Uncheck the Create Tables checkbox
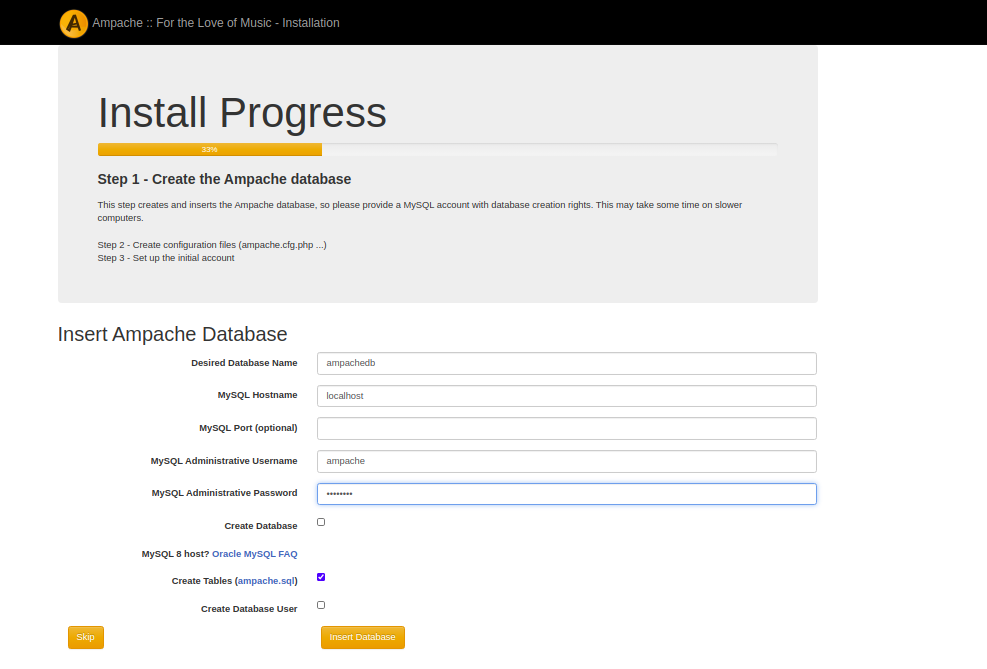This screenshot has height=669, width=987. pyautogui.click(x=321, y=577)
